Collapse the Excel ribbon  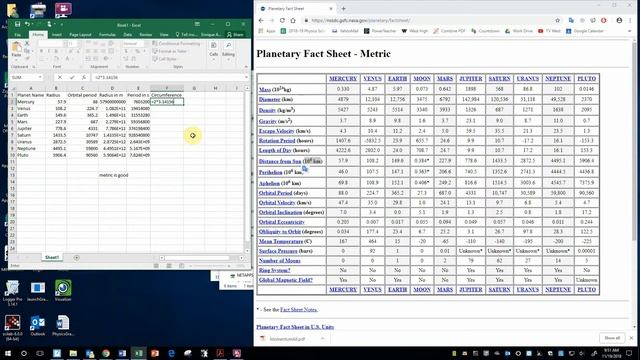click(x=246, y=67)
